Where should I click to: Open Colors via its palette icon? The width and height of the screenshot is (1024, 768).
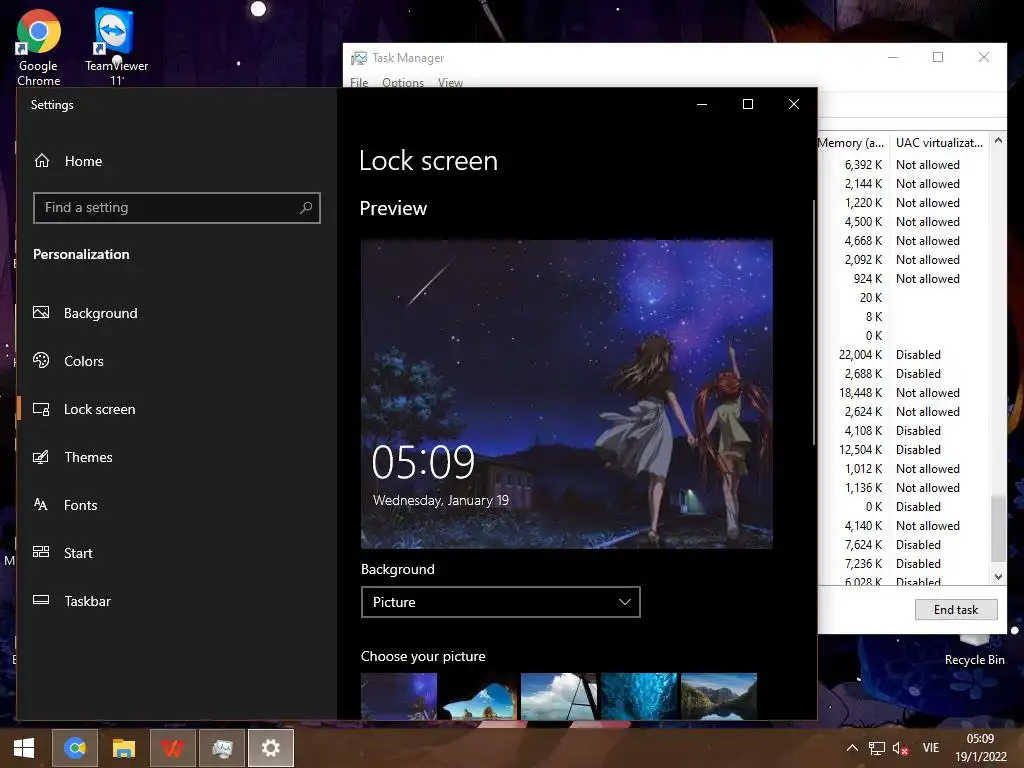tap(41, 360)
